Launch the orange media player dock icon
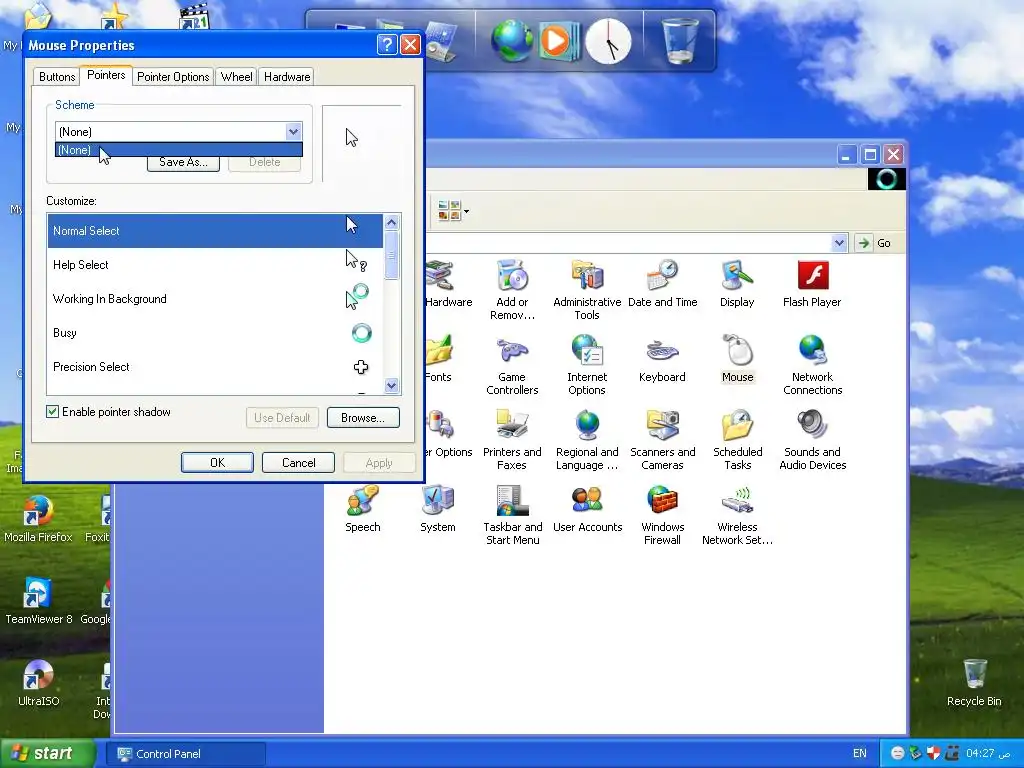 pyautogui.click(x=558, y=41)
